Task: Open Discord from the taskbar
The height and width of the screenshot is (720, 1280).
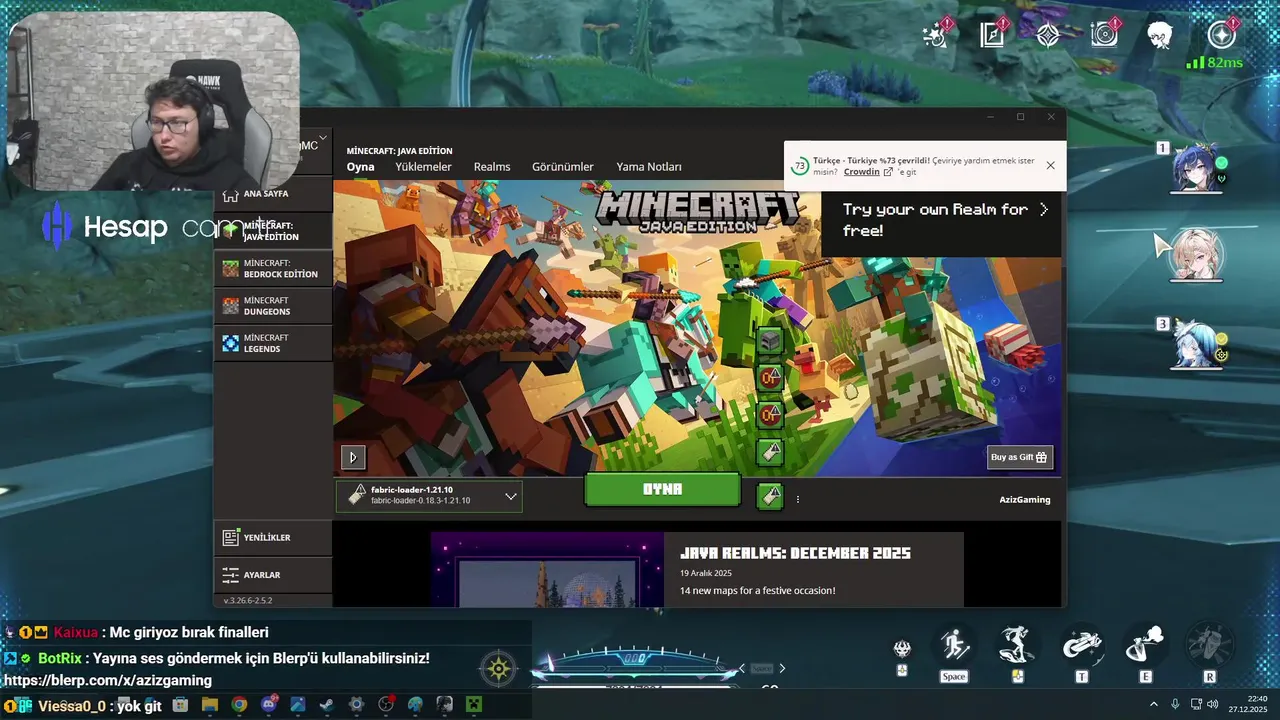Action: 268,705
